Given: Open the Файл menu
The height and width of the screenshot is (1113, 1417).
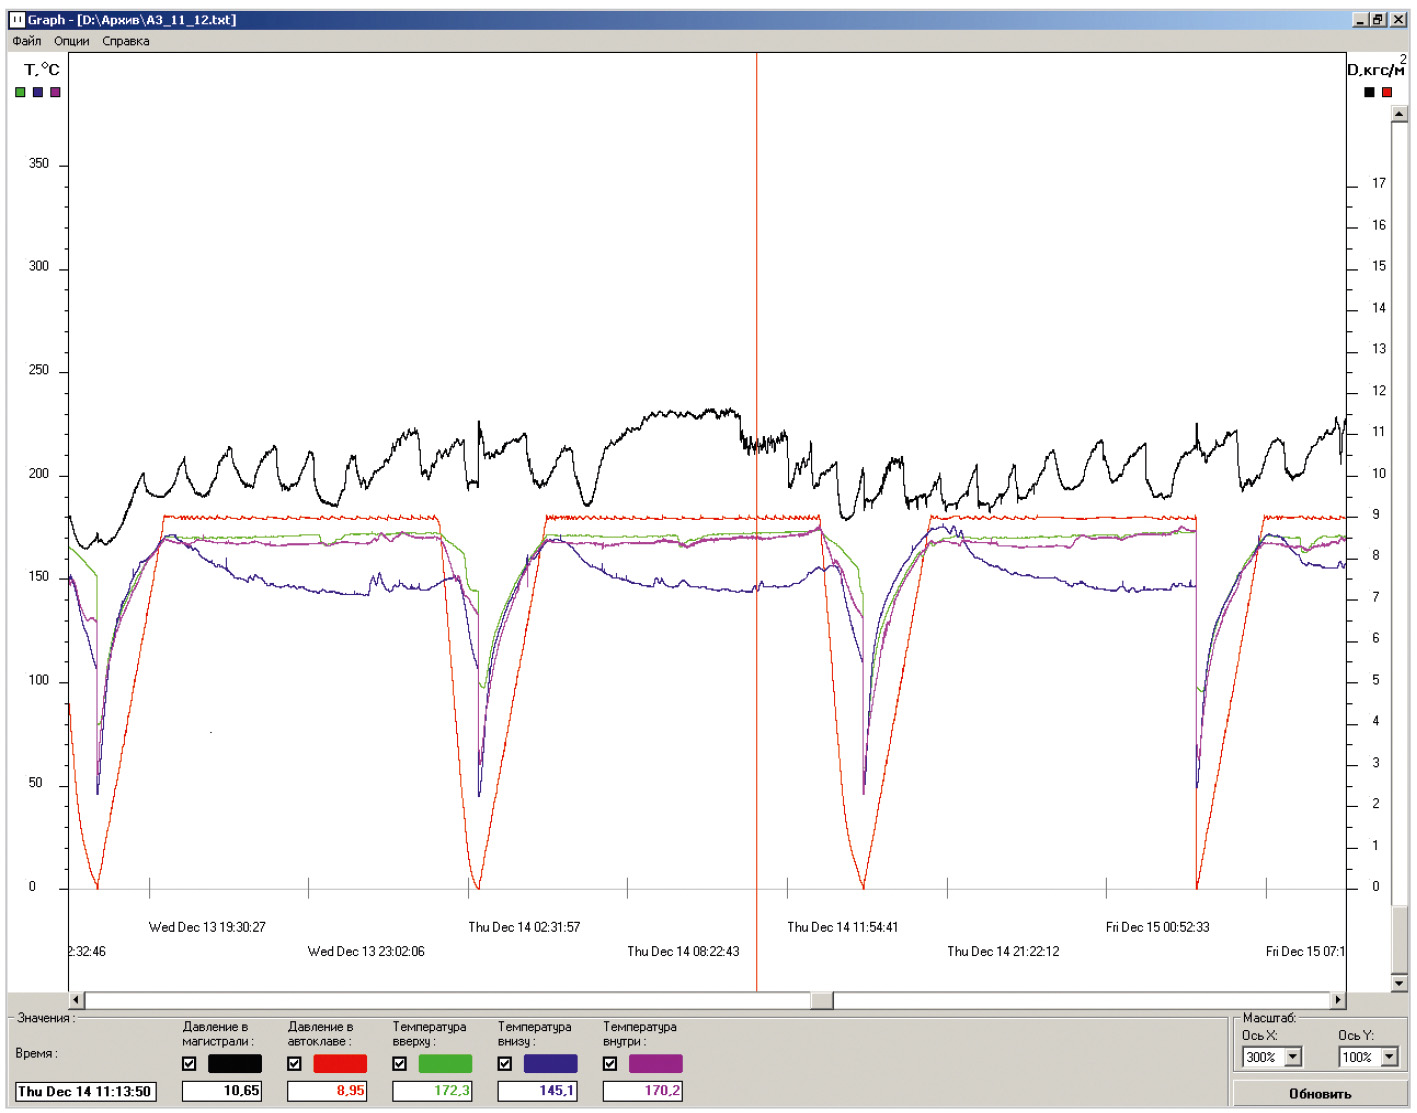Looking at the screenshot, I should 27,41.
